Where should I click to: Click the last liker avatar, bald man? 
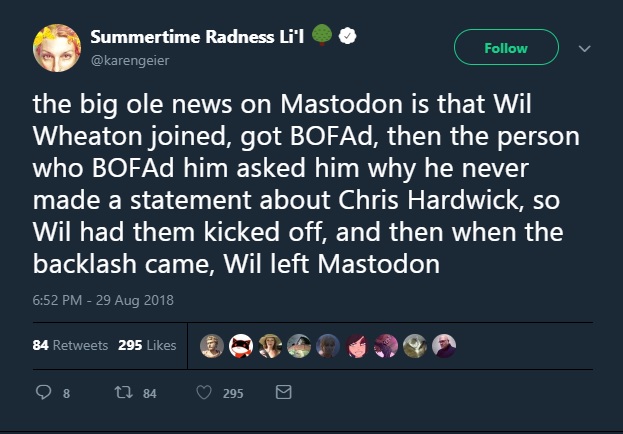point(444,346)
